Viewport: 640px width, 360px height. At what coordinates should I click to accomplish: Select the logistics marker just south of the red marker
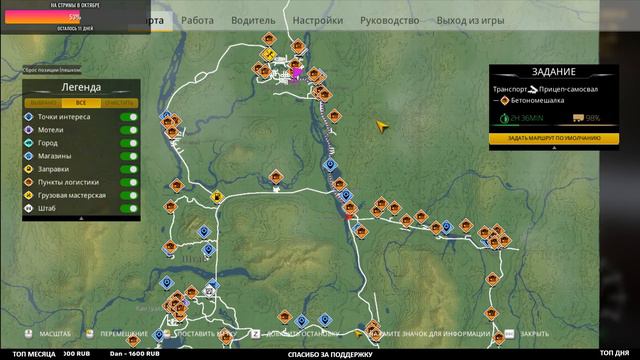tap(361, 232)
